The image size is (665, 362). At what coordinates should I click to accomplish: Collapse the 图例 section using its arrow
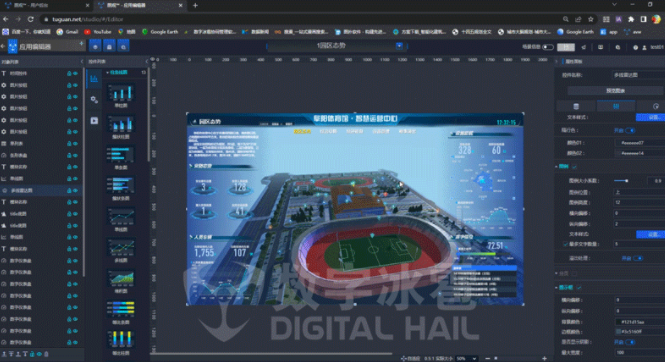coord(556,167)
